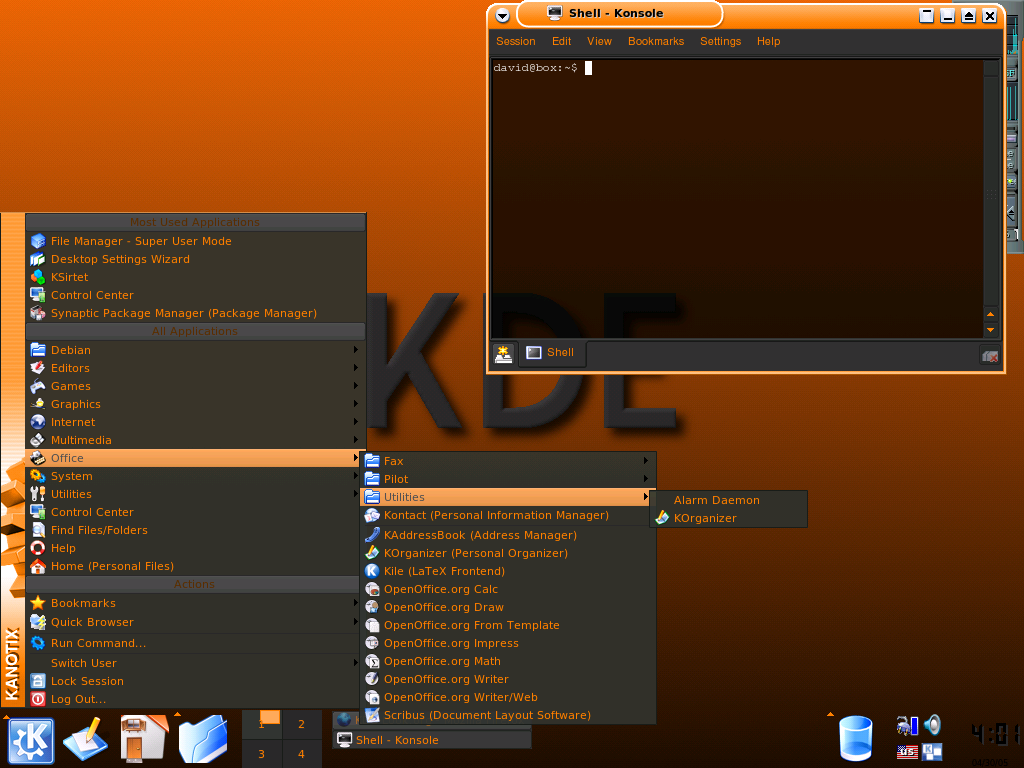Click the trash can icon in panel
This screenshot has width=1024, height=768.
point(856,739)
